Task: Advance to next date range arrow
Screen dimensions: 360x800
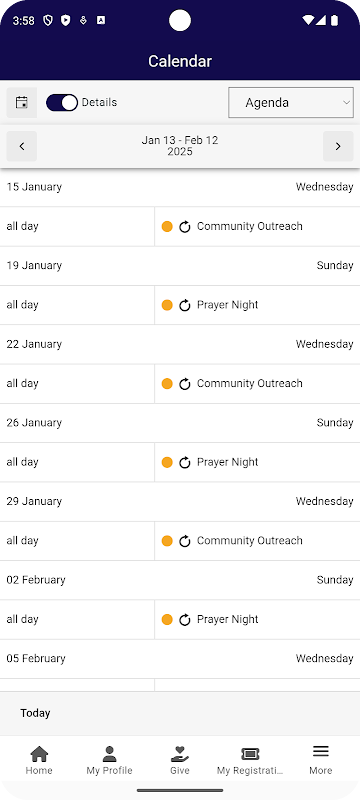Action: (338, 146)
